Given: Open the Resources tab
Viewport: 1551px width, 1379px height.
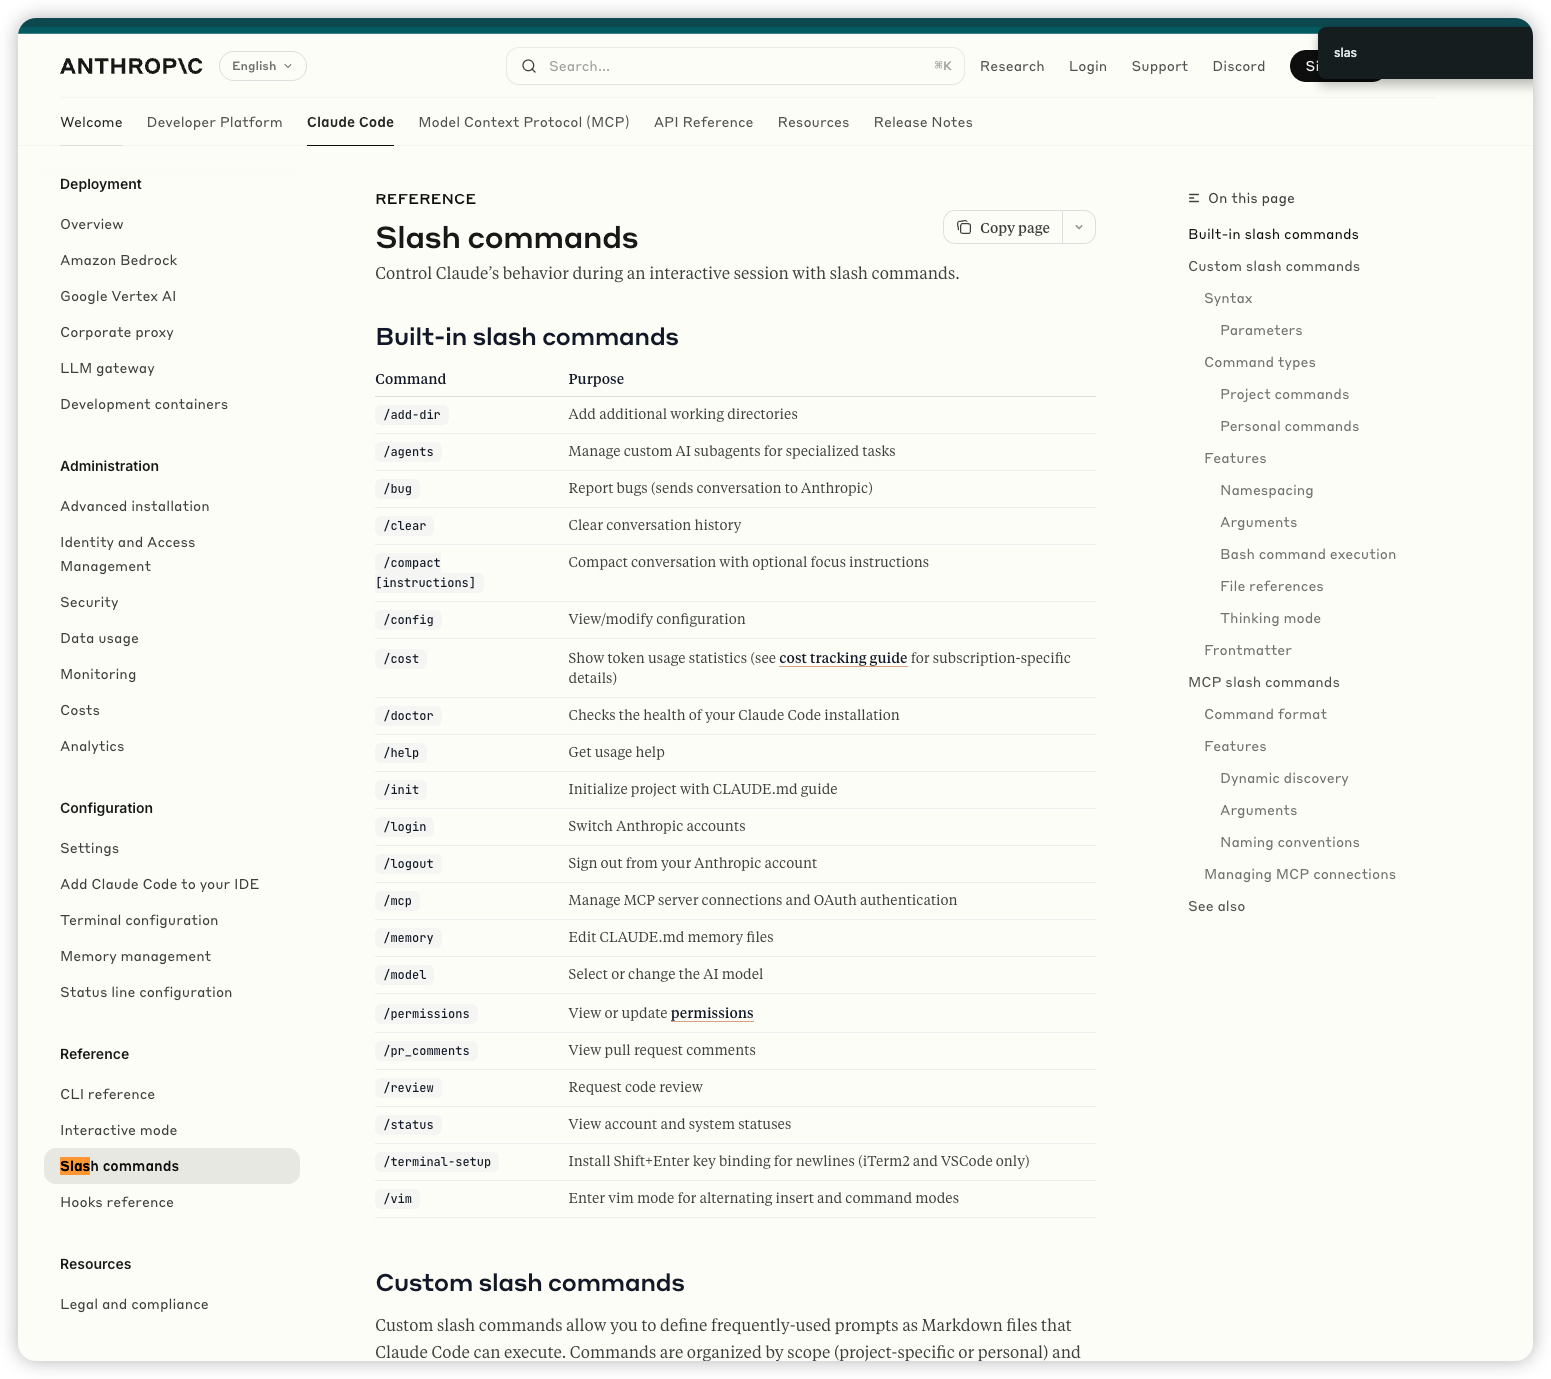Looking at the screenshot, I should click(813, 122).
